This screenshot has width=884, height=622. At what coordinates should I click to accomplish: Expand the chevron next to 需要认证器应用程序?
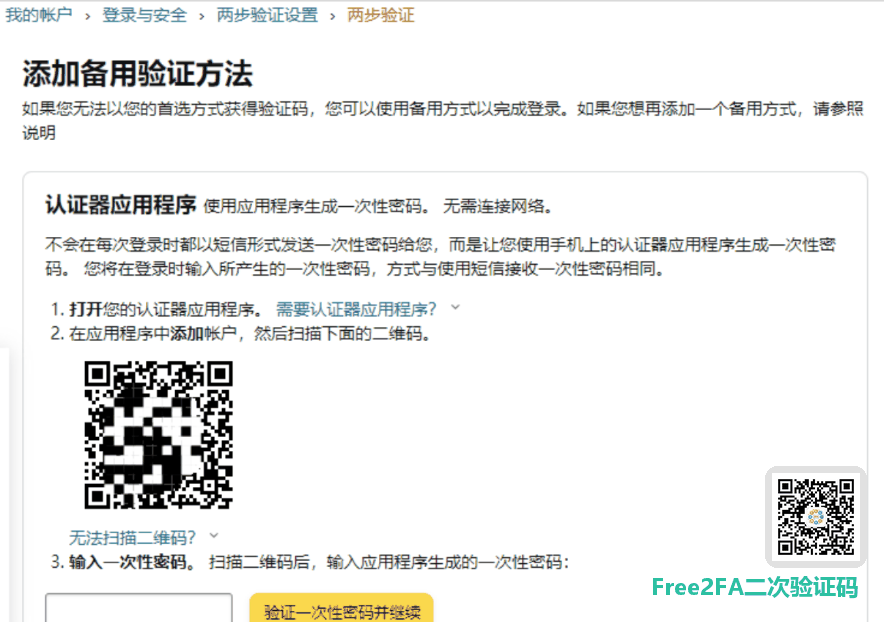[x=456, y=307]
